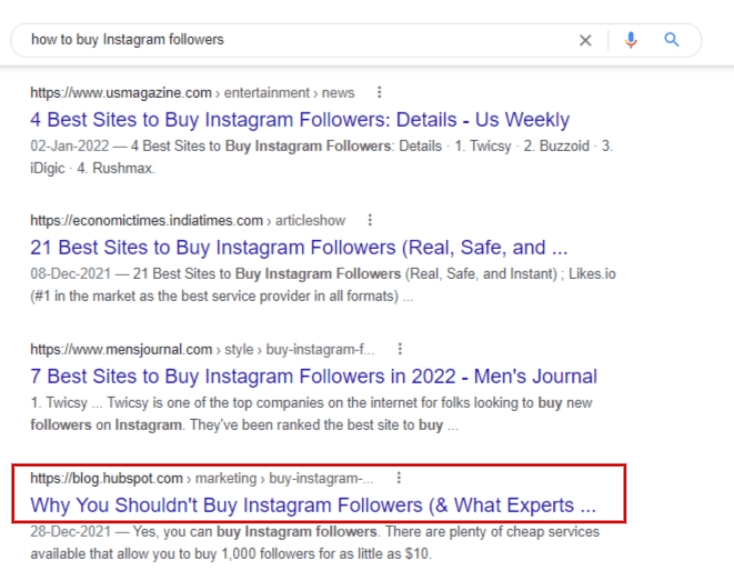Open the '7 Best Sites' Men's Journal result
The height and width of the screenshot is (580, 734).
point(313,377)
